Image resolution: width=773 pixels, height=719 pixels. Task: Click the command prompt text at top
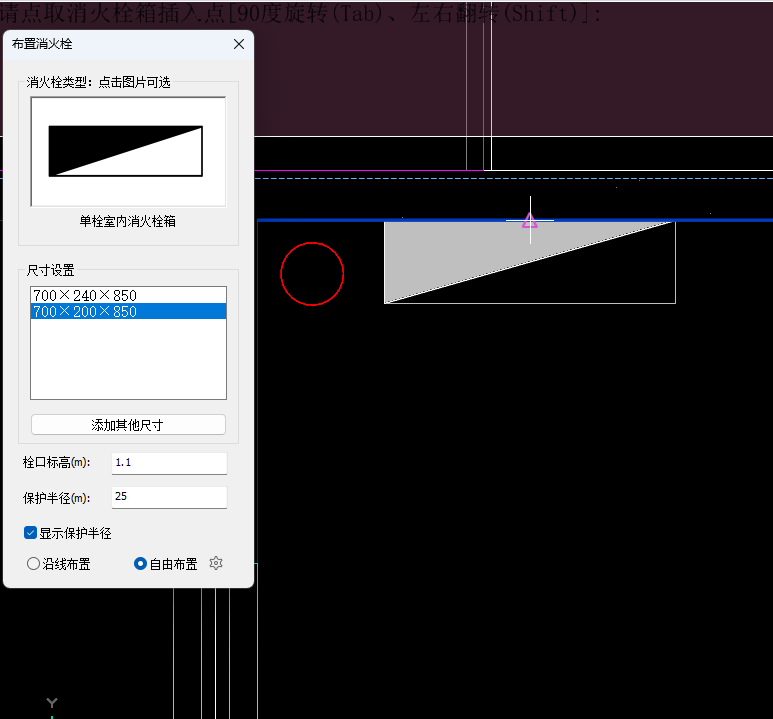(300, 13)
